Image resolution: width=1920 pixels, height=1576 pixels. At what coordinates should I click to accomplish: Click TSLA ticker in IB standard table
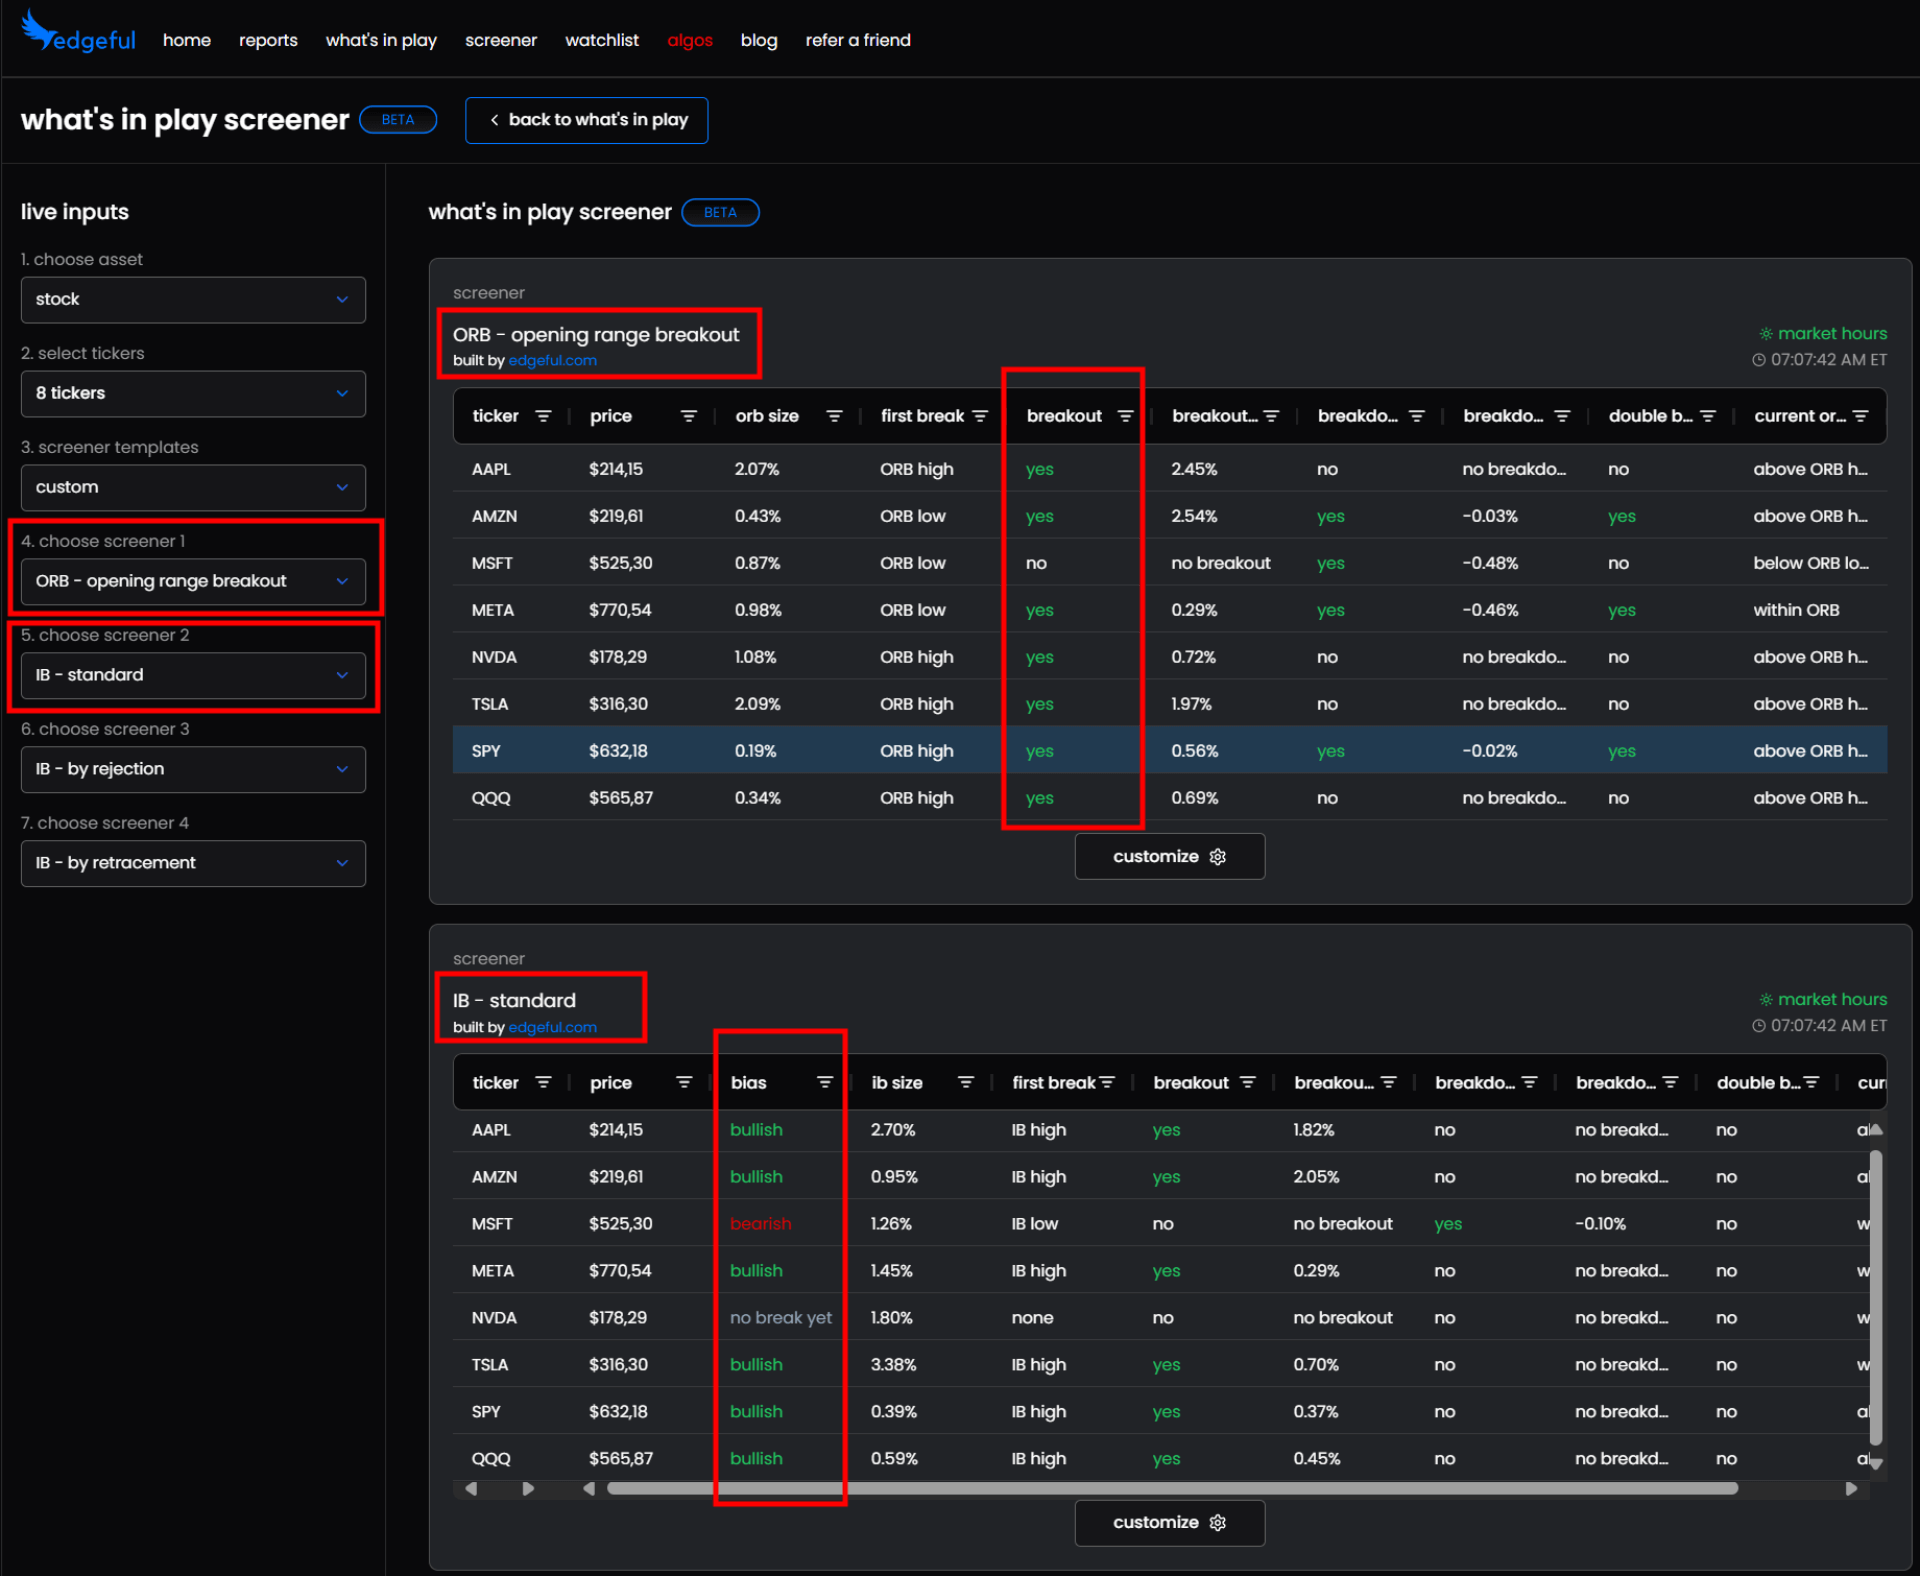click(489, 1364)
